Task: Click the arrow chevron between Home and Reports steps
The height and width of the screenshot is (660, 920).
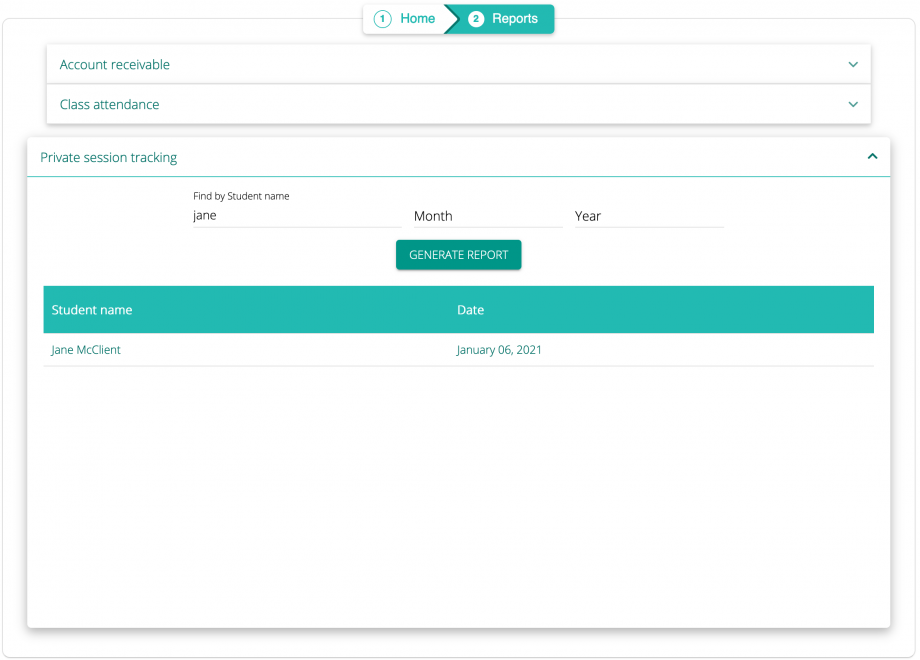Action: (x=451, y=18)
